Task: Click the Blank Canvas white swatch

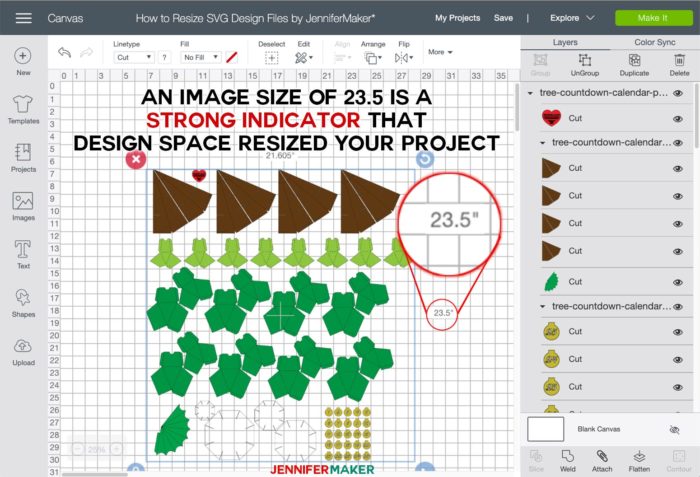Action: (x=546, y=429)
